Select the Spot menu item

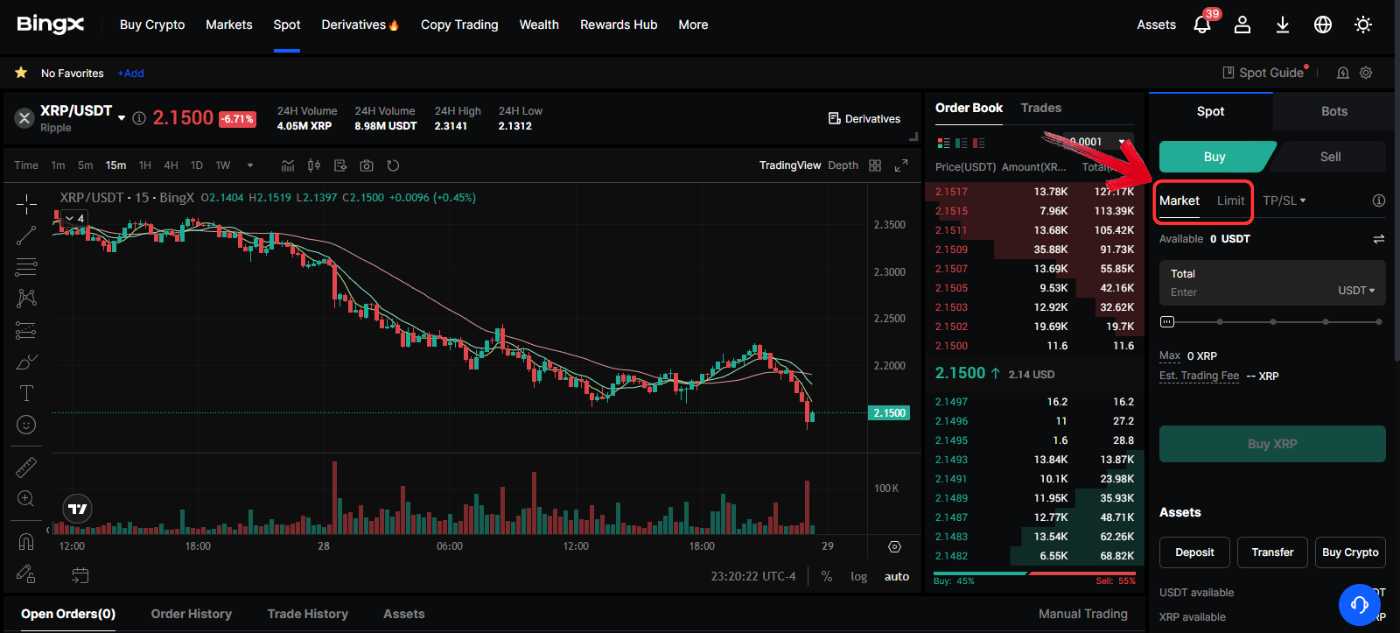287,25
